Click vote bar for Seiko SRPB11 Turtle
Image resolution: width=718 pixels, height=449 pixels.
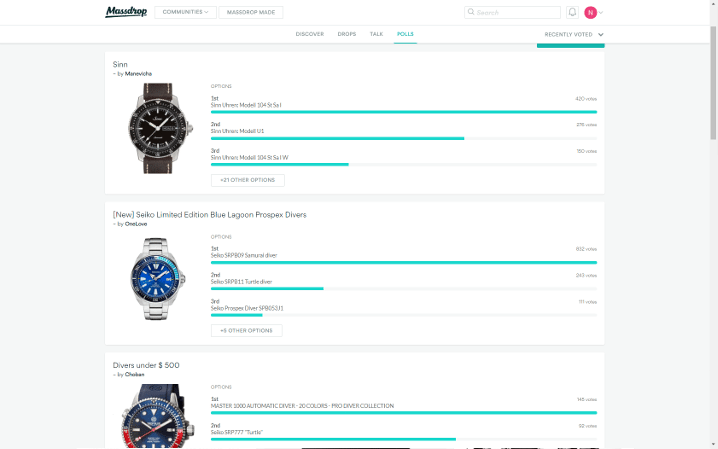pyautogui.click(x=403, y=289)
